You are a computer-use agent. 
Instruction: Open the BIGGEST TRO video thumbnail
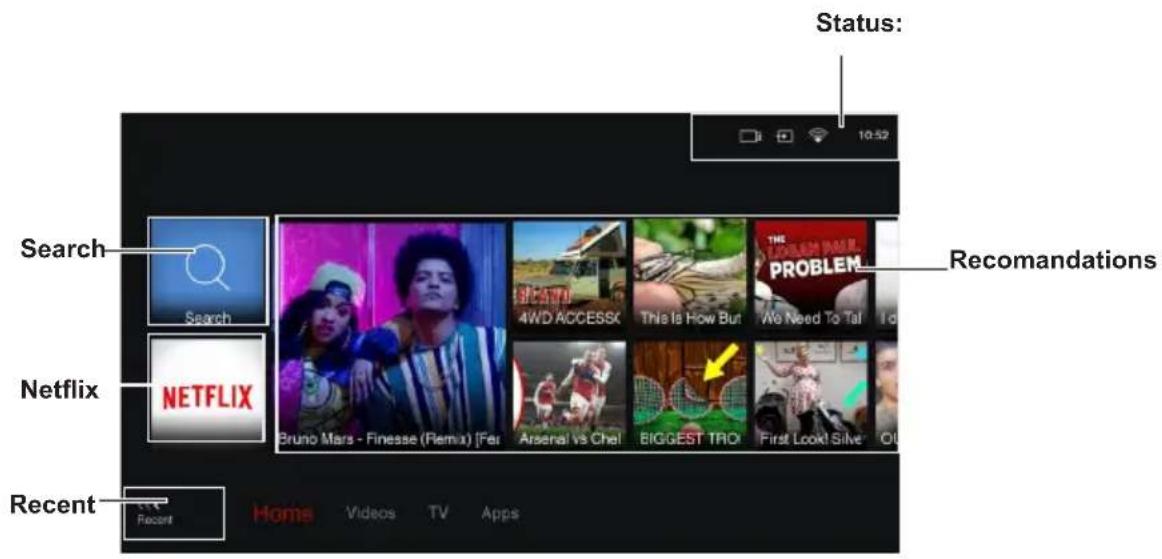(x=690, y=395)
